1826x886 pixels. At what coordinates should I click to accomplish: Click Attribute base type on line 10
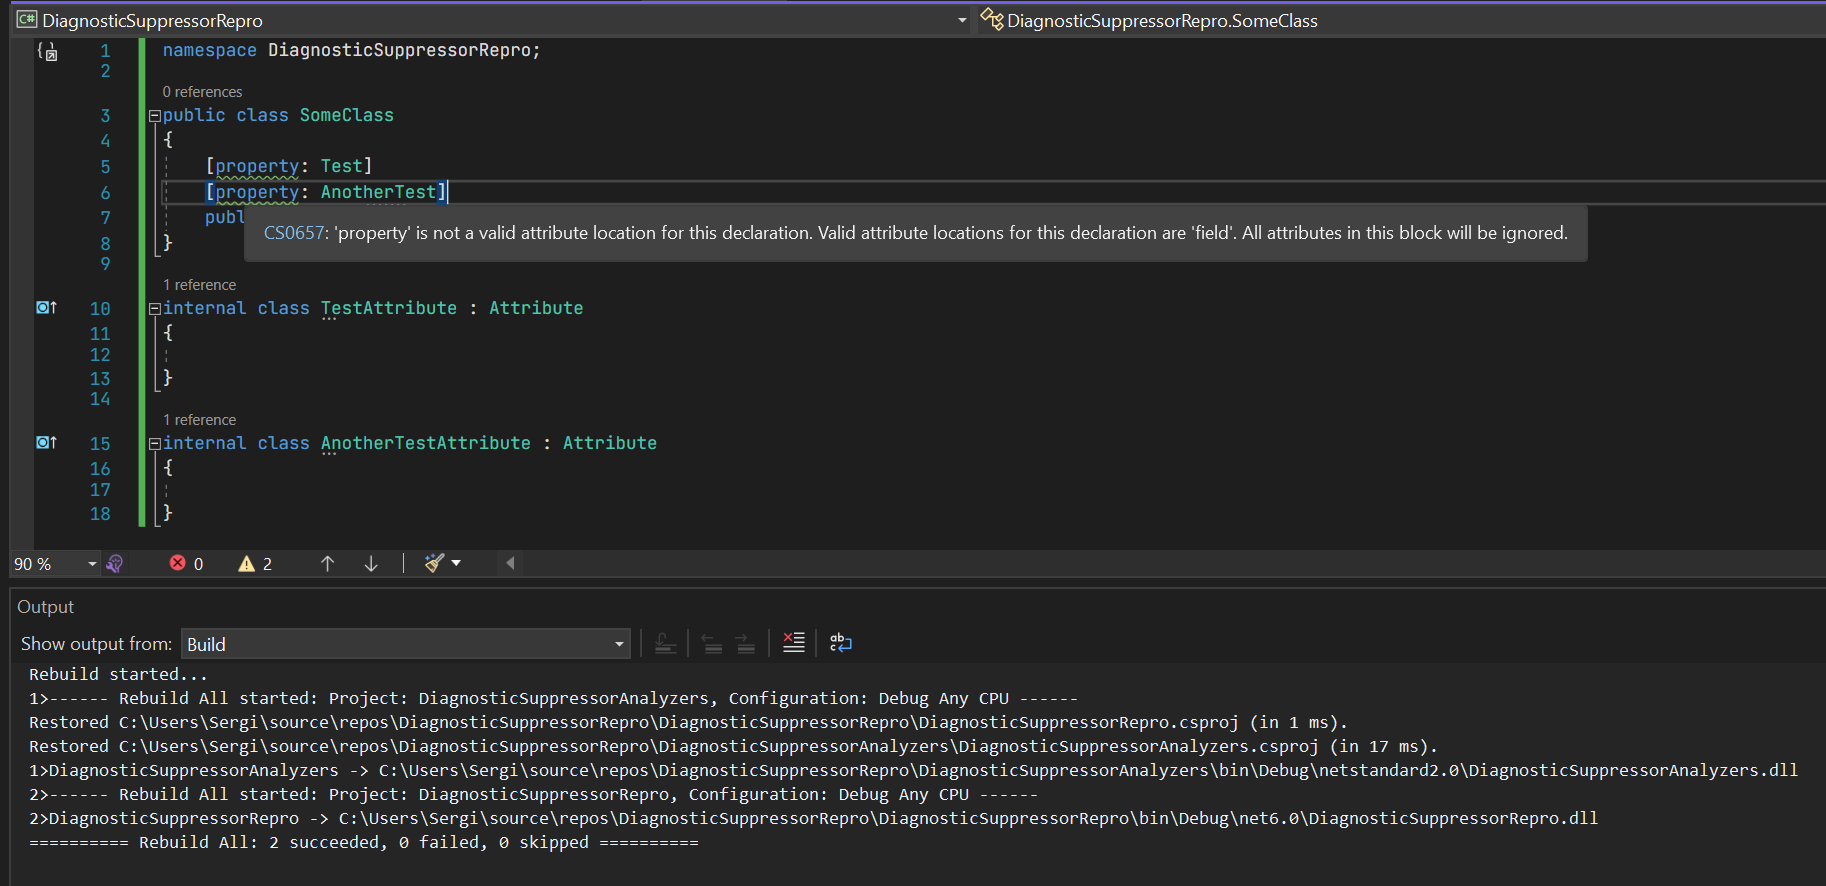pos(536,308)
